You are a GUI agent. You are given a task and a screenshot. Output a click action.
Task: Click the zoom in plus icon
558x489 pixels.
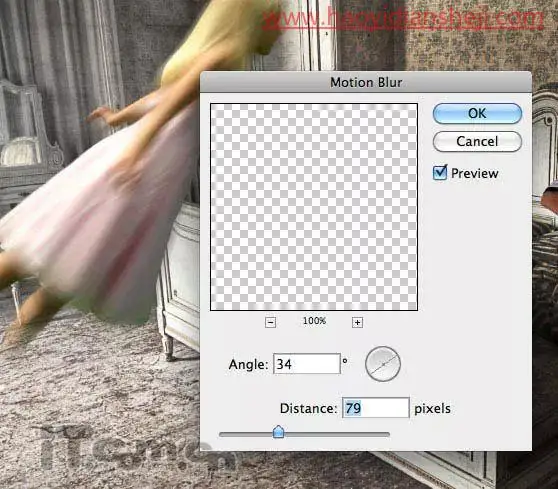click(357, 322)
